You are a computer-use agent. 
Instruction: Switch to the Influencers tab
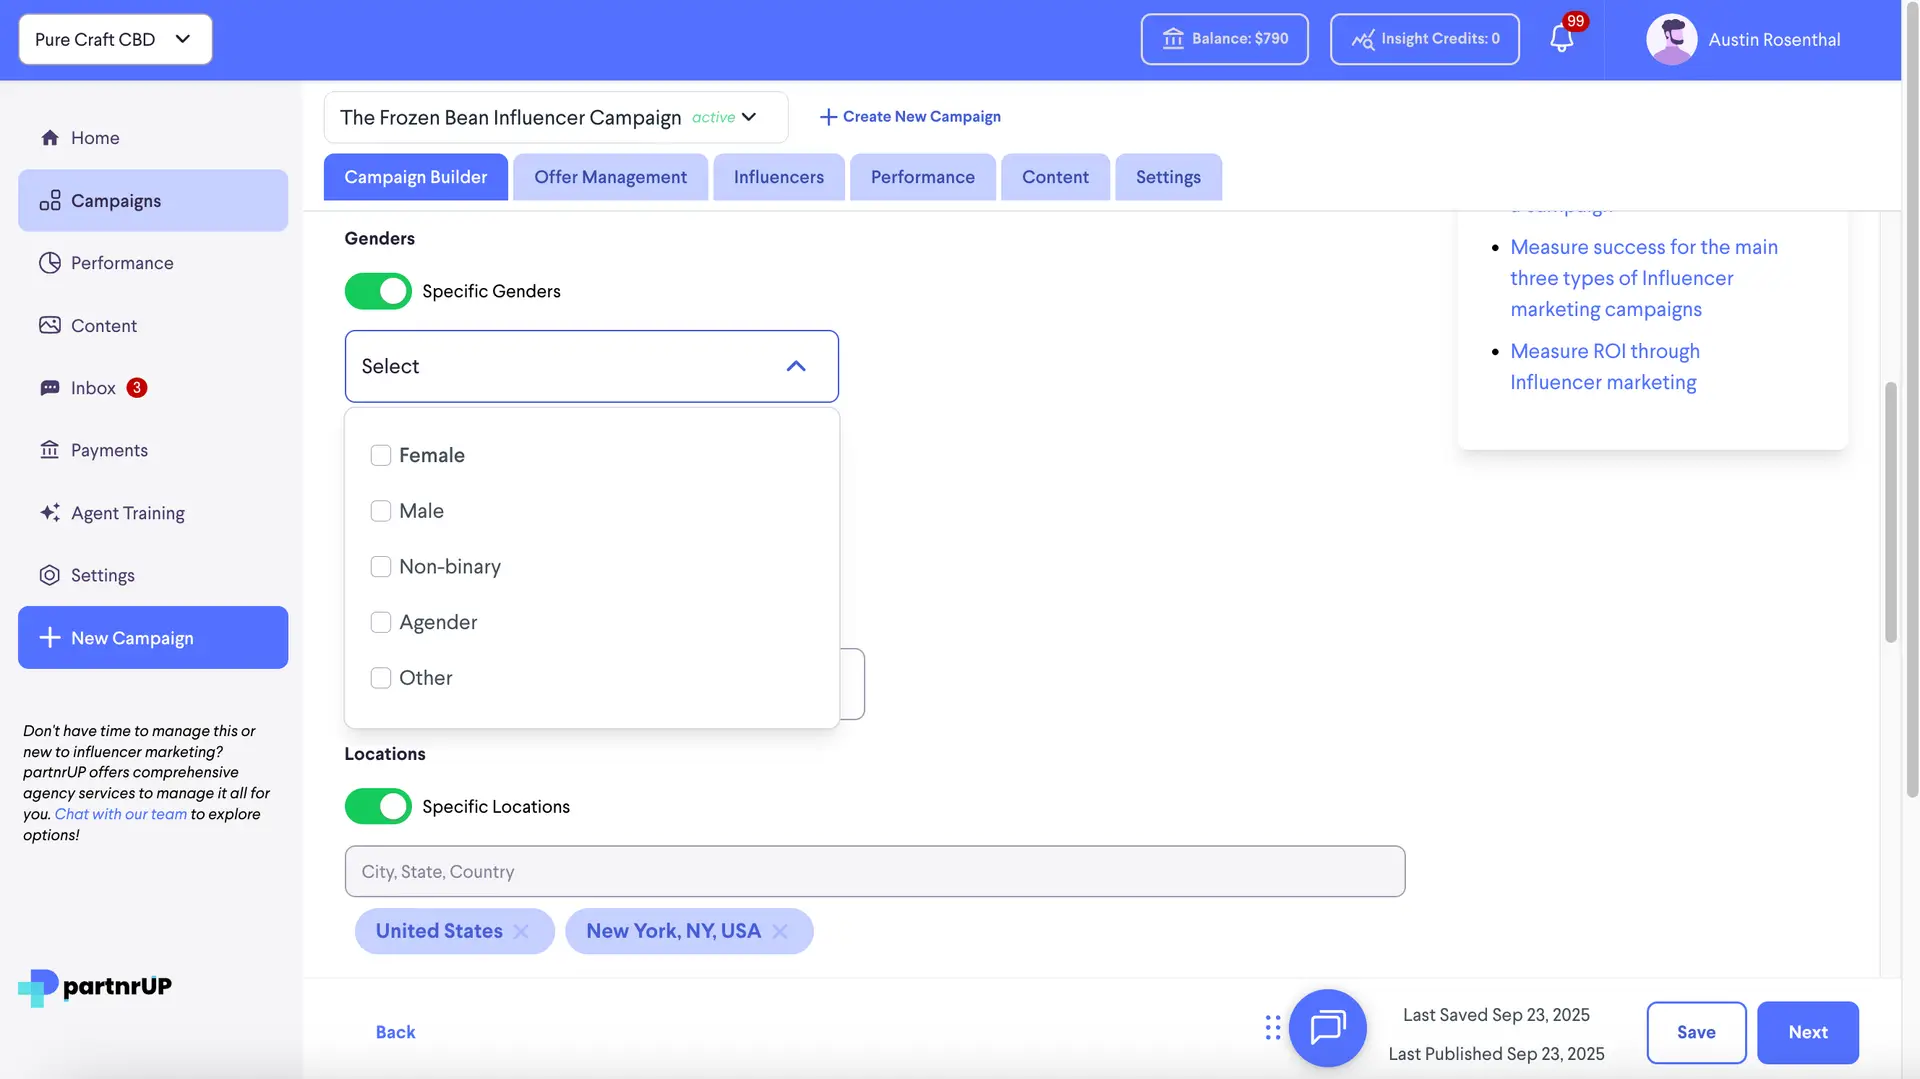coord(778,176)
